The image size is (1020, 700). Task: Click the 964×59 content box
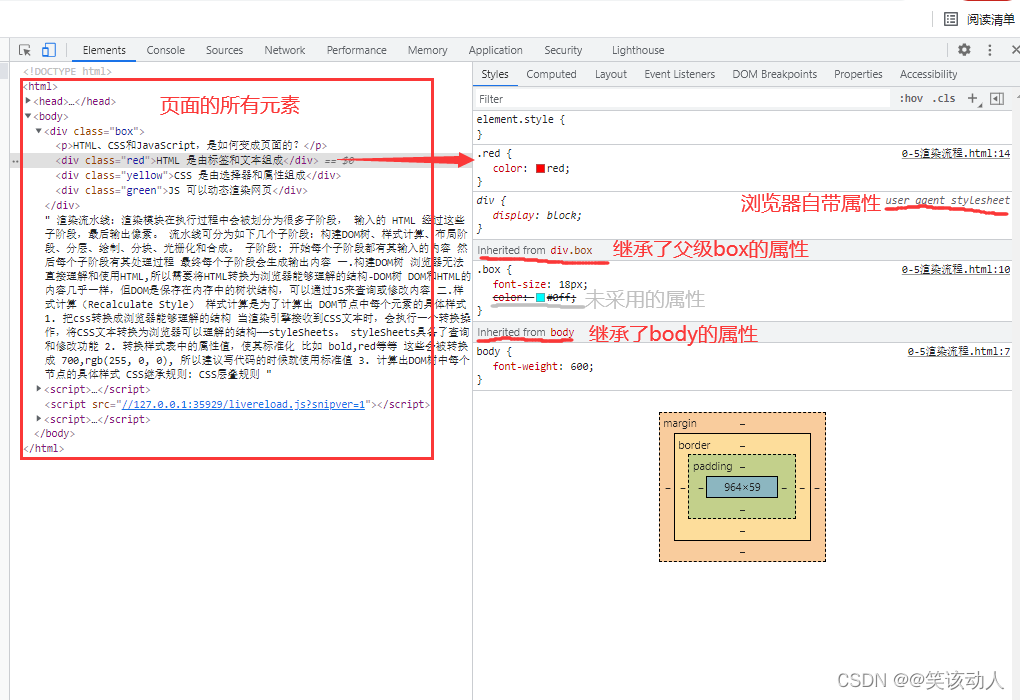pyautogui.click(x=742, y=487)
